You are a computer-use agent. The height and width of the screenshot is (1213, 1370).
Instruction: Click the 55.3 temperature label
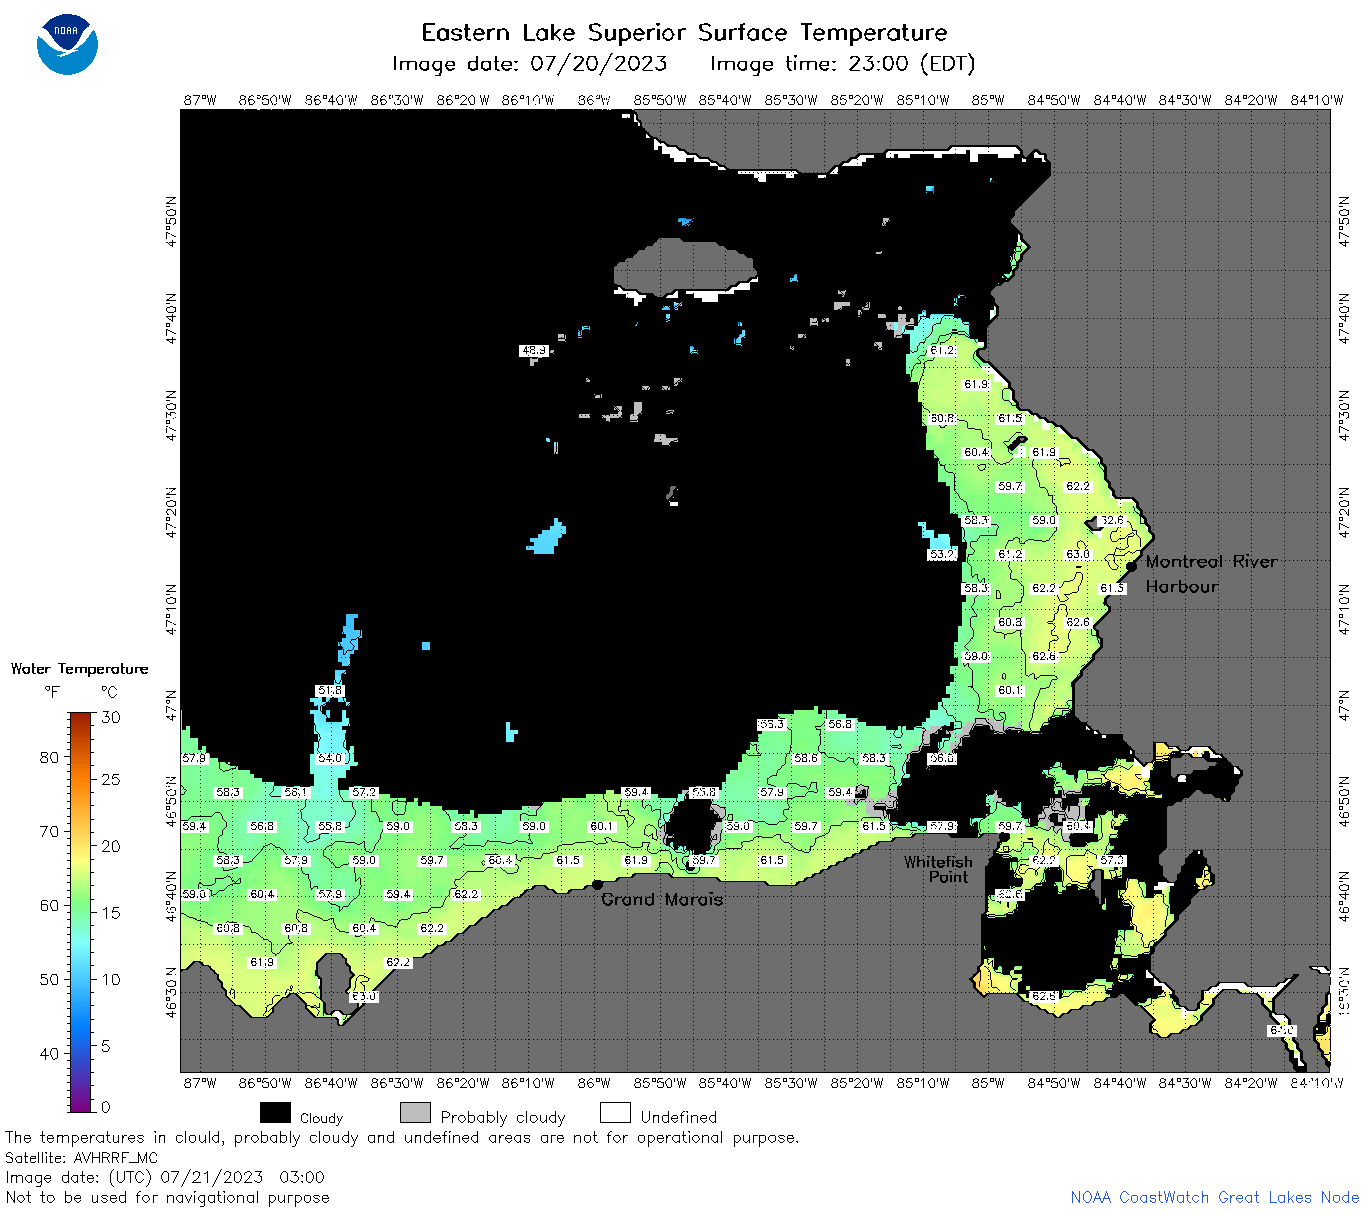(772, 724)
